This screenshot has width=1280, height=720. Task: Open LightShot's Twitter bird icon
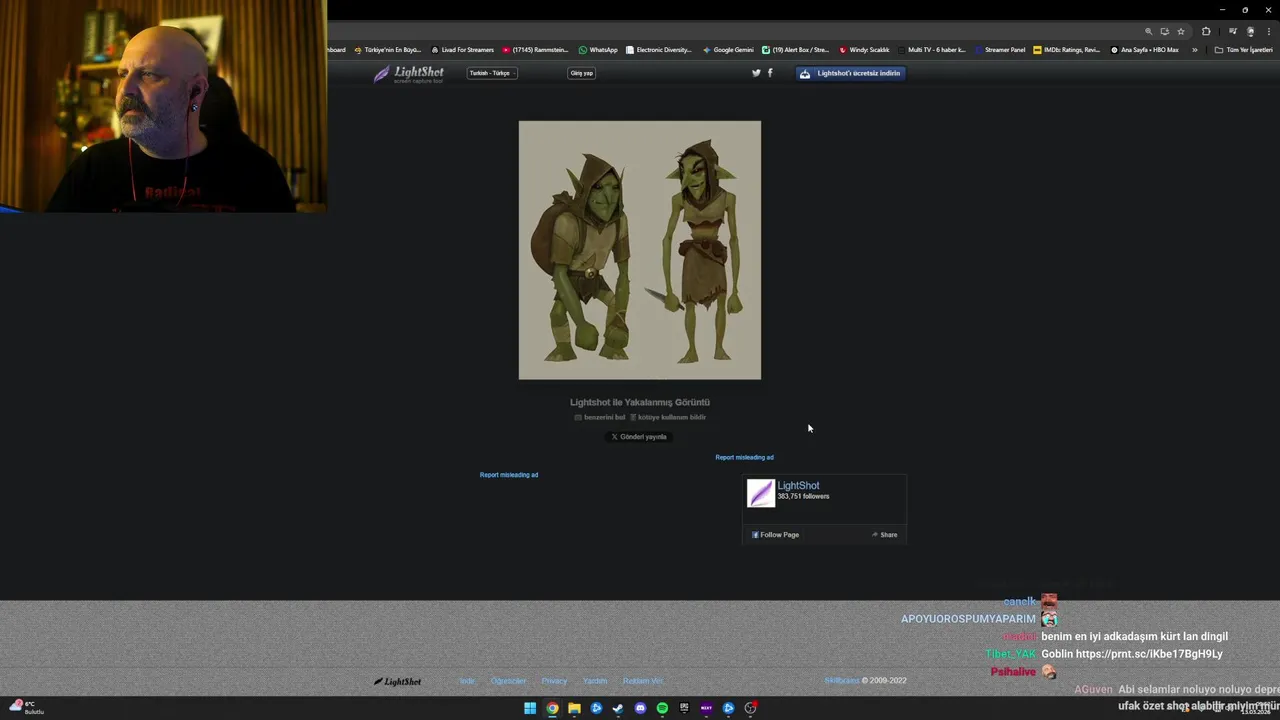(756, 73)
